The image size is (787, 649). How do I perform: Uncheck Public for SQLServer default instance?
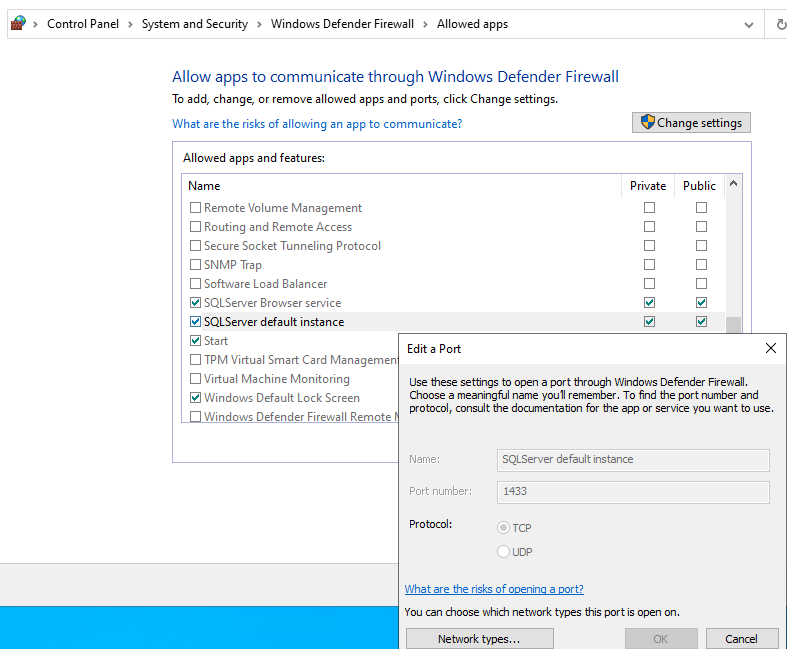701,321
